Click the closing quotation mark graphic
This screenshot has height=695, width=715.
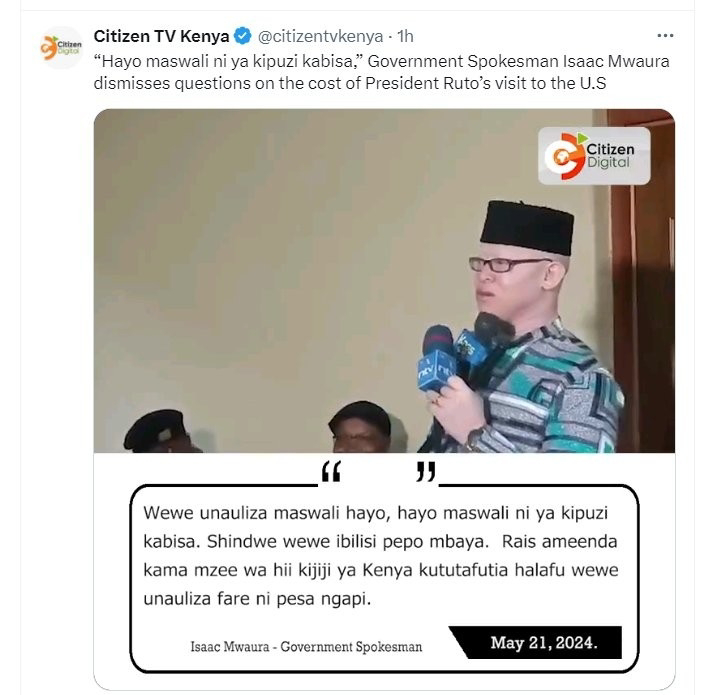(x=426, y=472)
